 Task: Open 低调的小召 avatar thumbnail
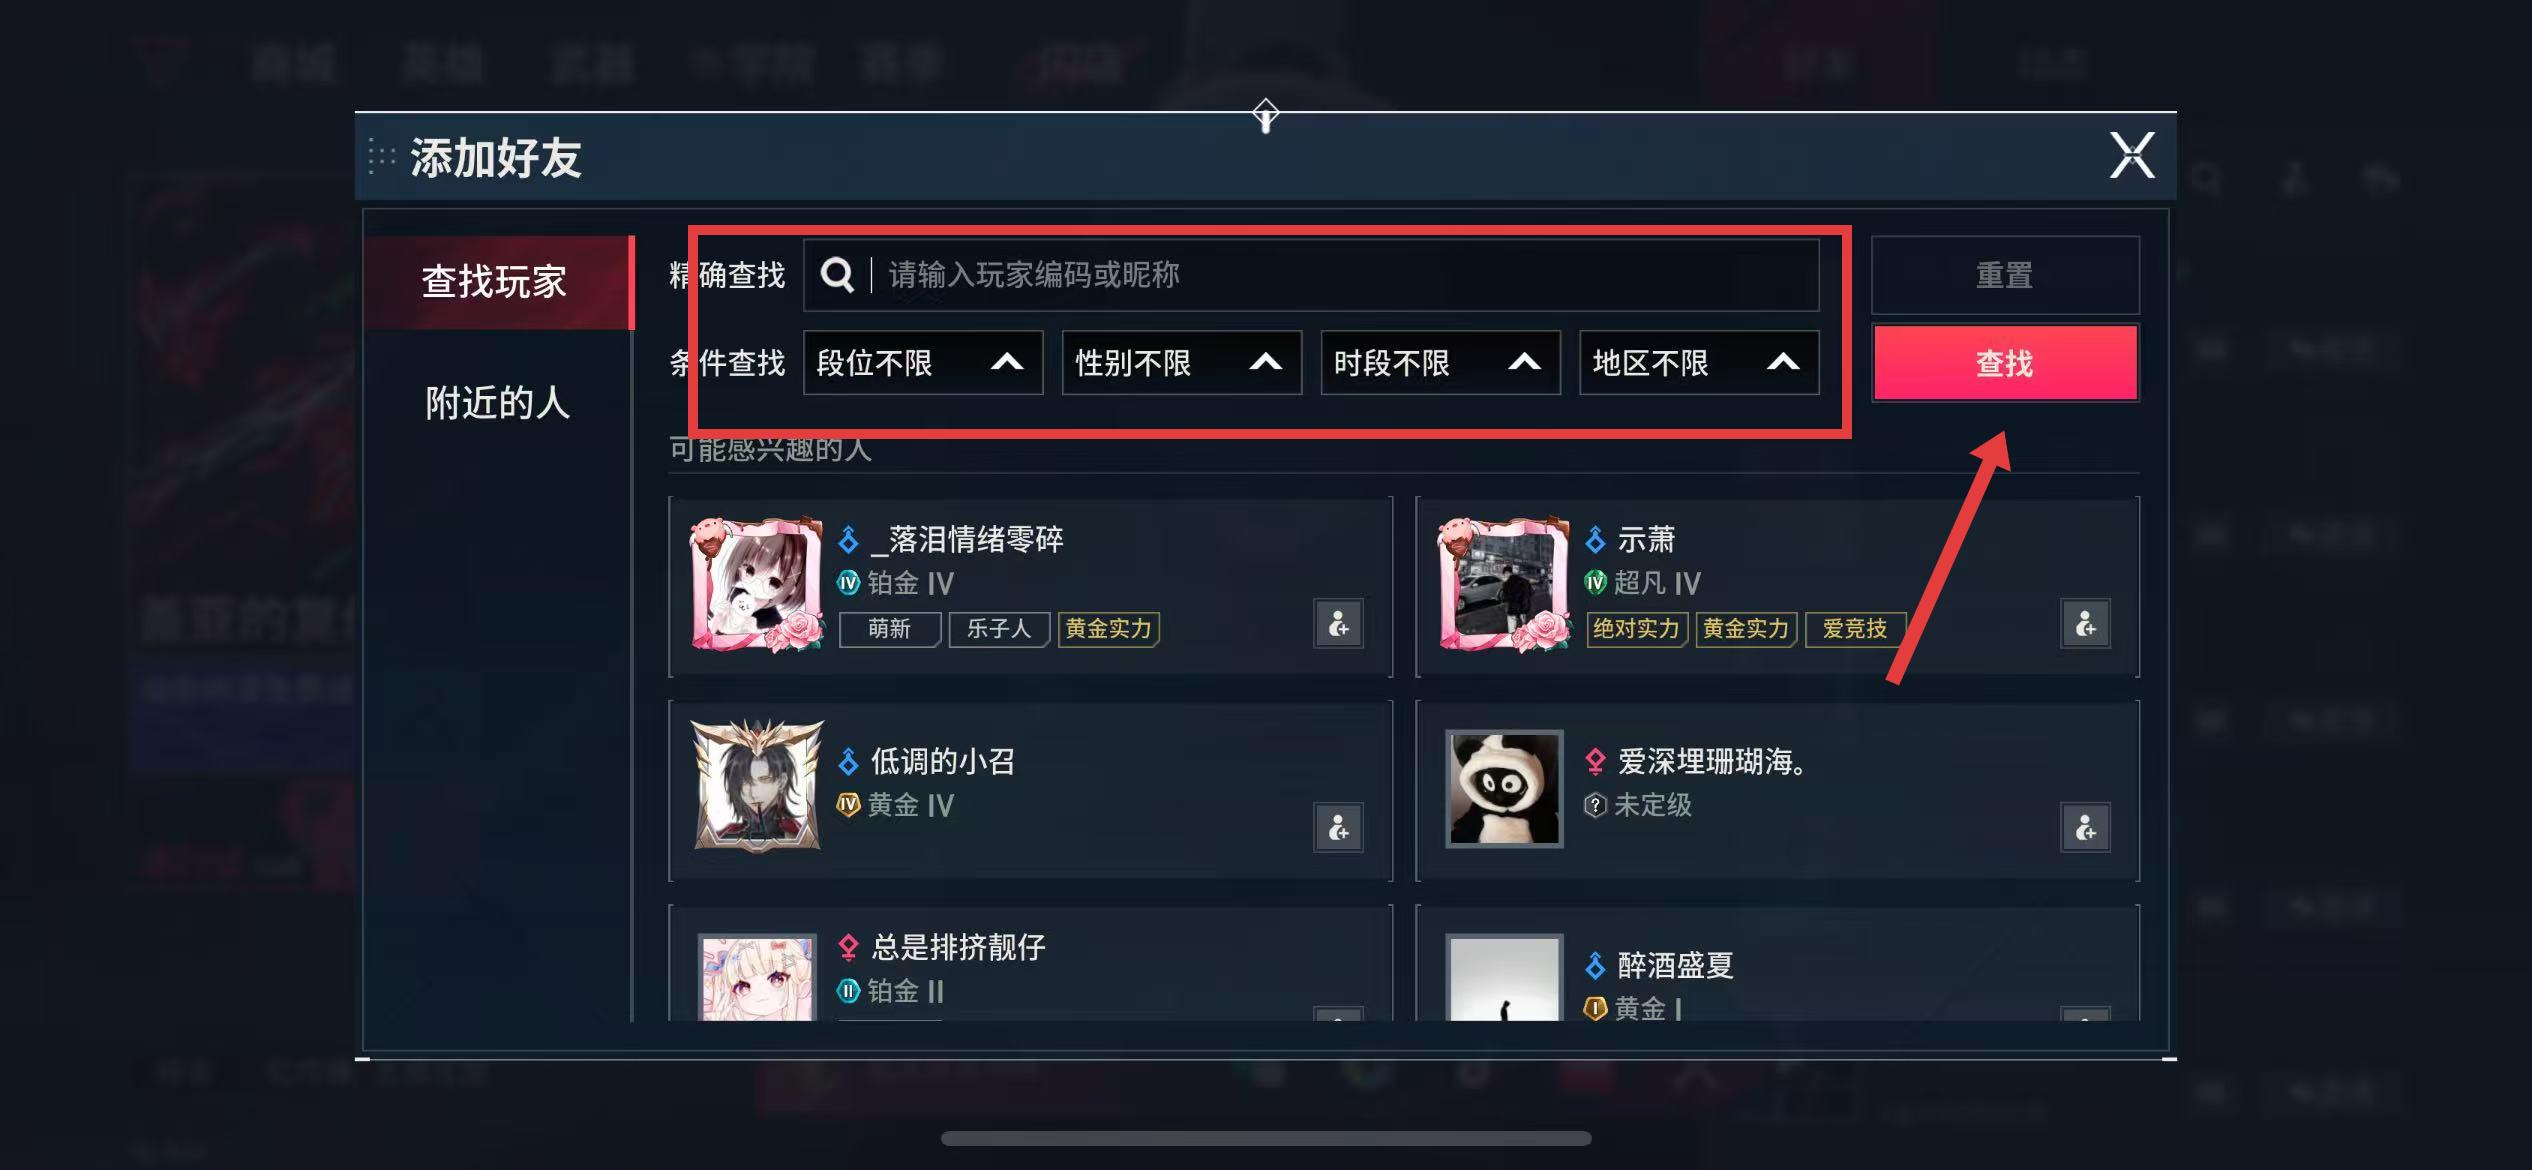758,786
